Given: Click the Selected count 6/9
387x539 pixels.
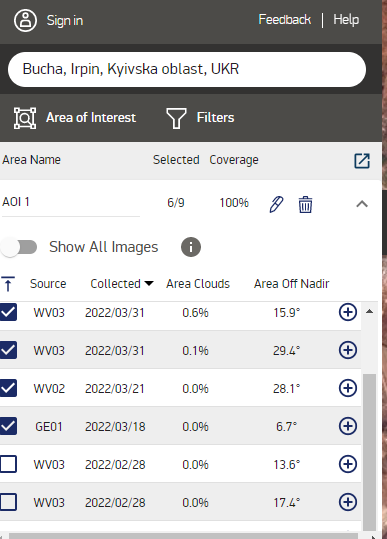Looking at the screenshot, I should click(x=176, y=202).
